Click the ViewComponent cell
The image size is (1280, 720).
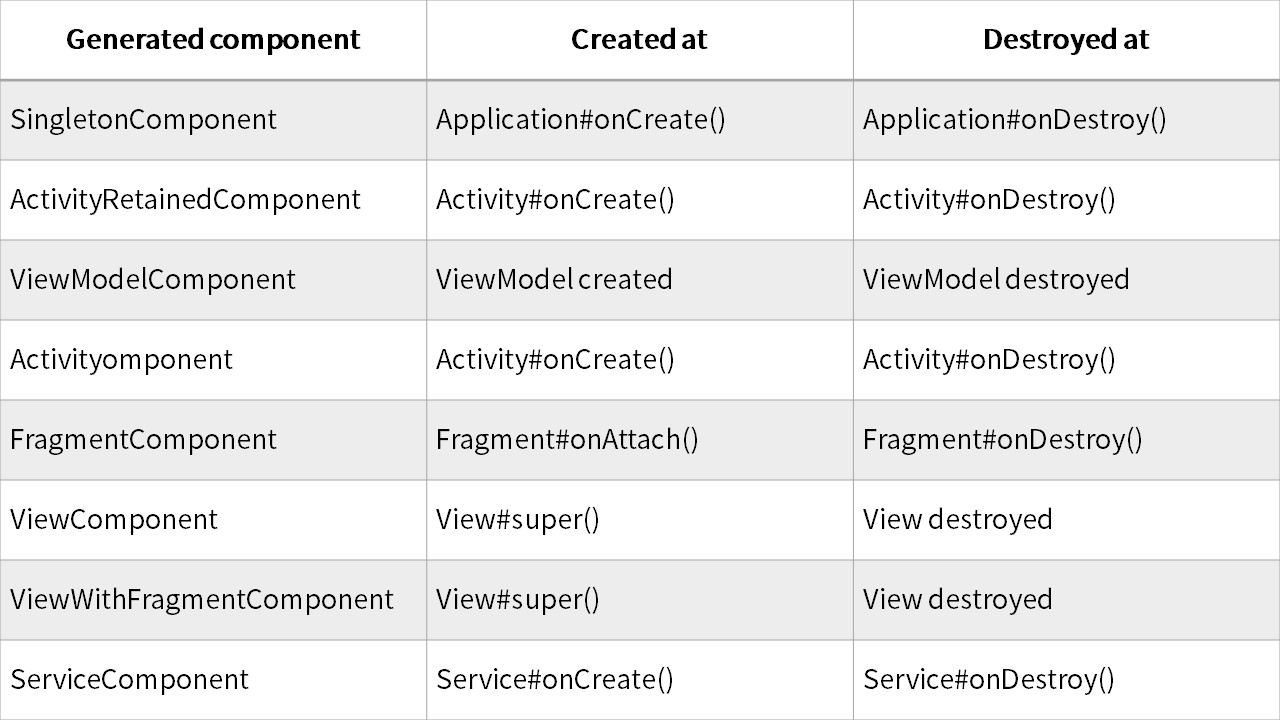pos(114,520)
